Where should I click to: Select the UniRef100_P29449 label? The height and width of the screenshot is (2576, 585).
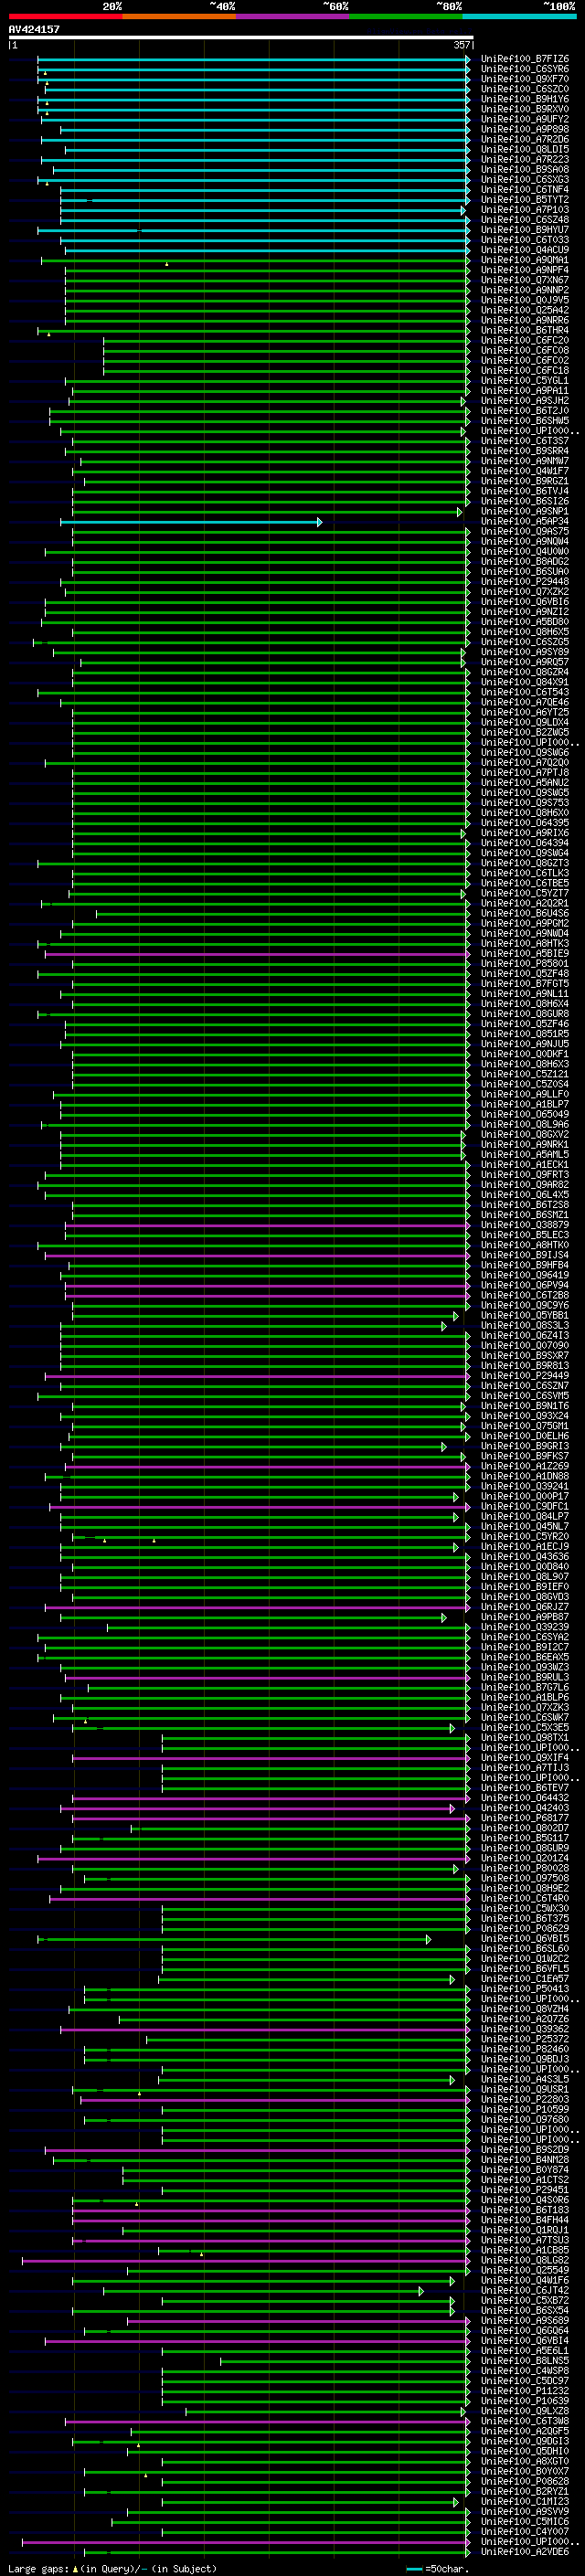[x=525, y=1376]
